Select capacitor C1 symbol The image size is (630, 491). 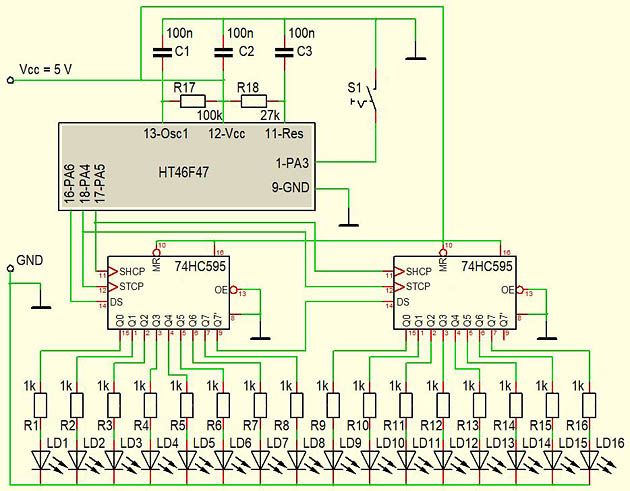tap(162, 53)
